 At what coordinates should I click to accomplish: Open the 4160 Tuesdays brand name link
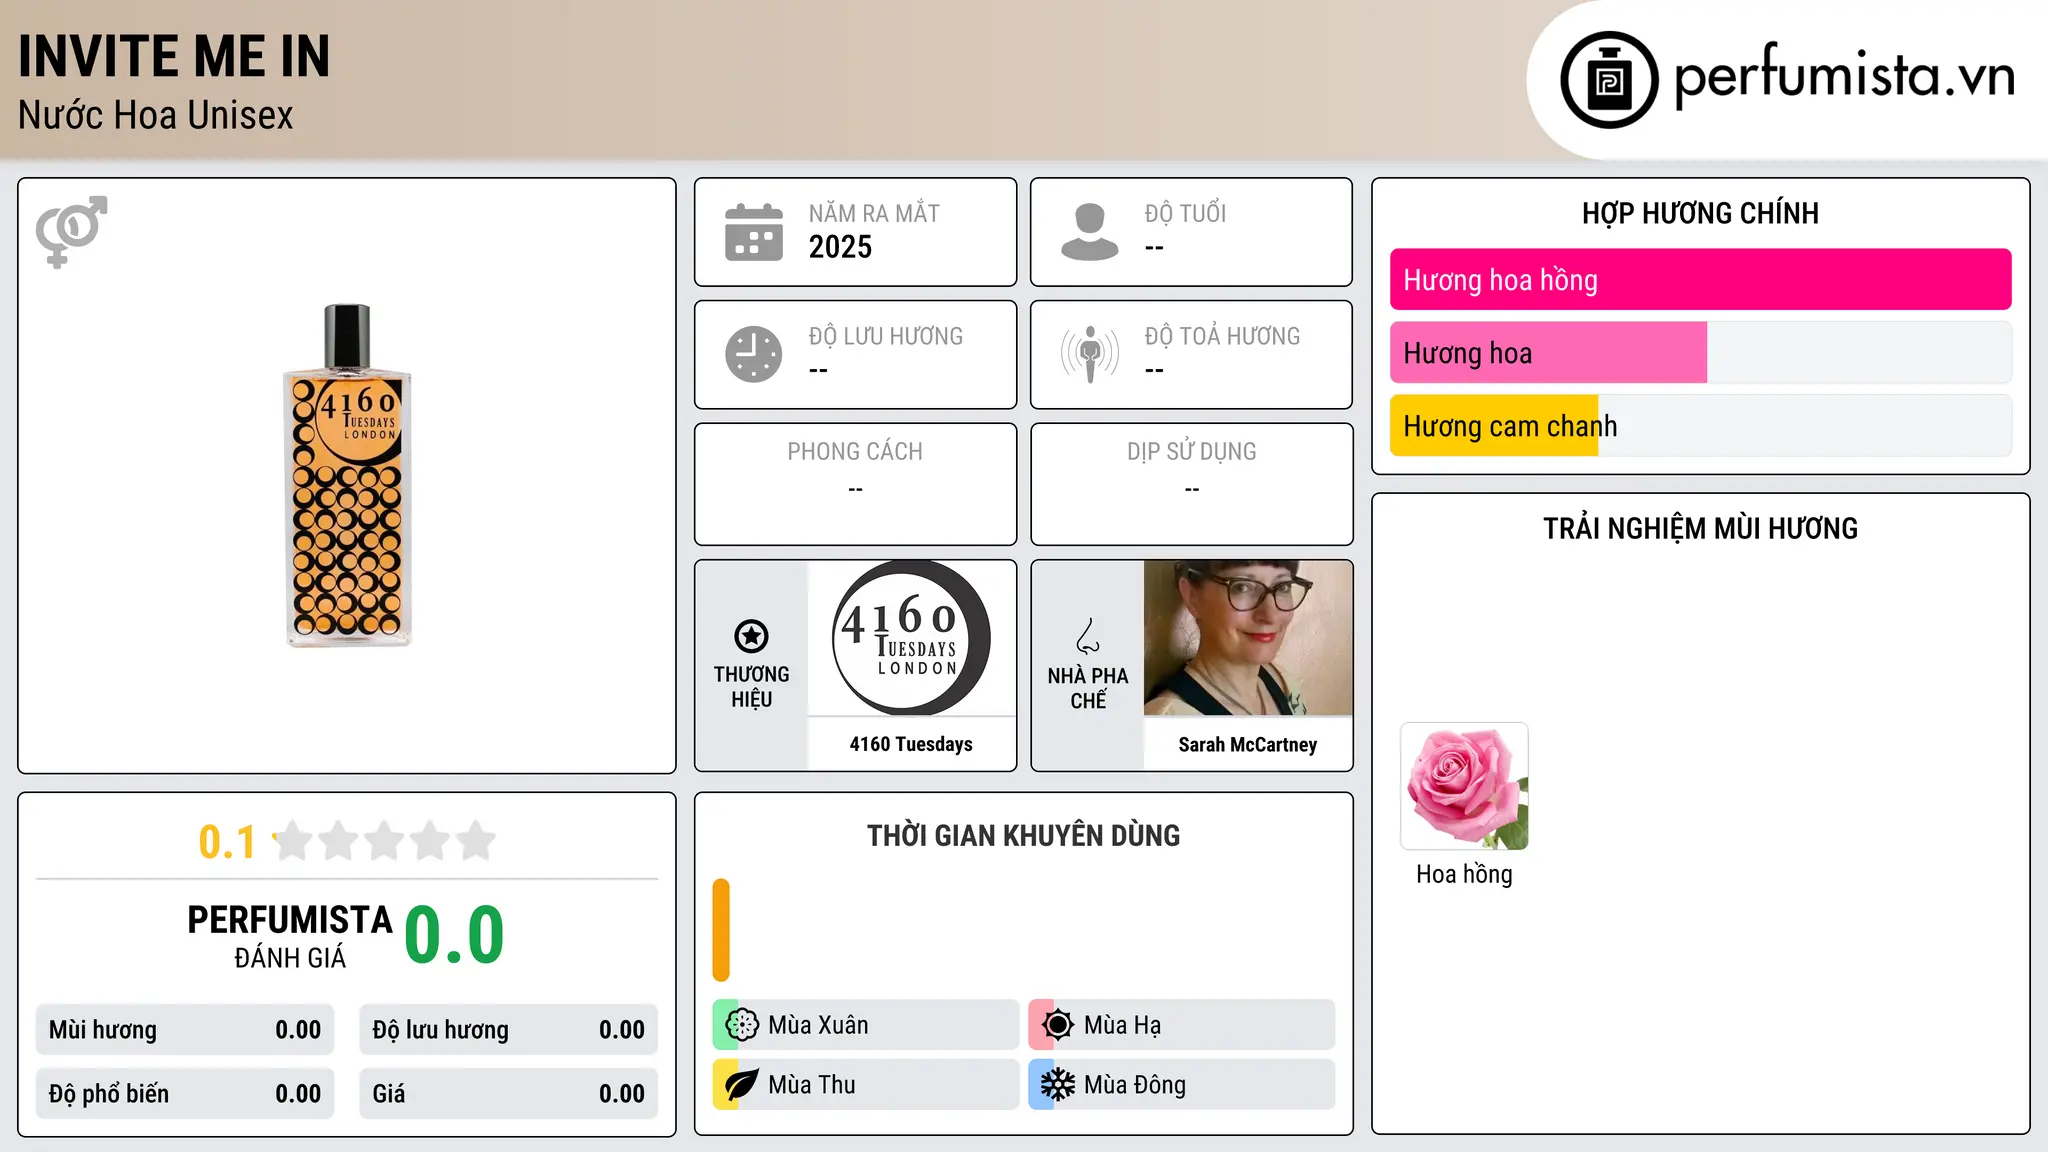[911, 744]
